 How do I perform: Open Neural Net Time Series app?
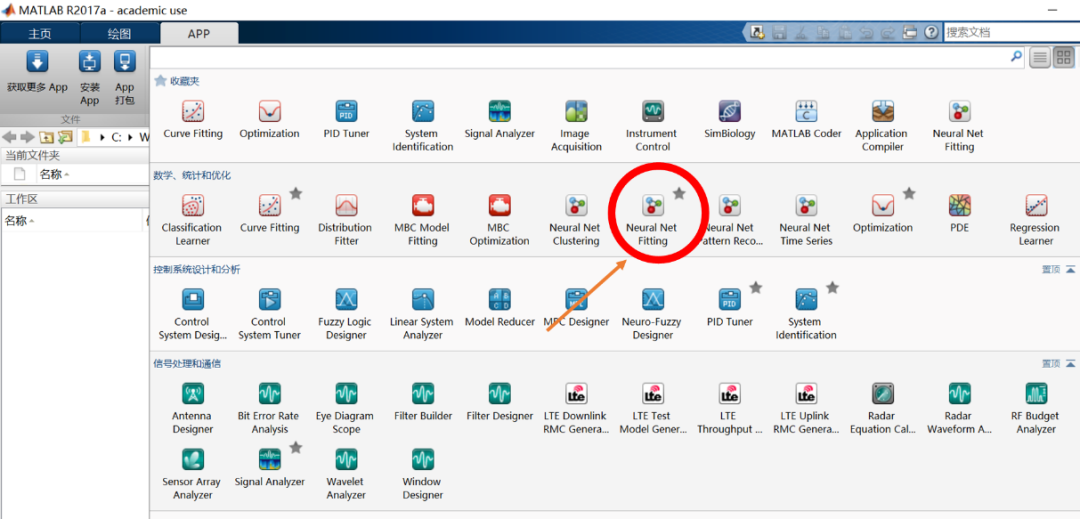pos(806,220)
